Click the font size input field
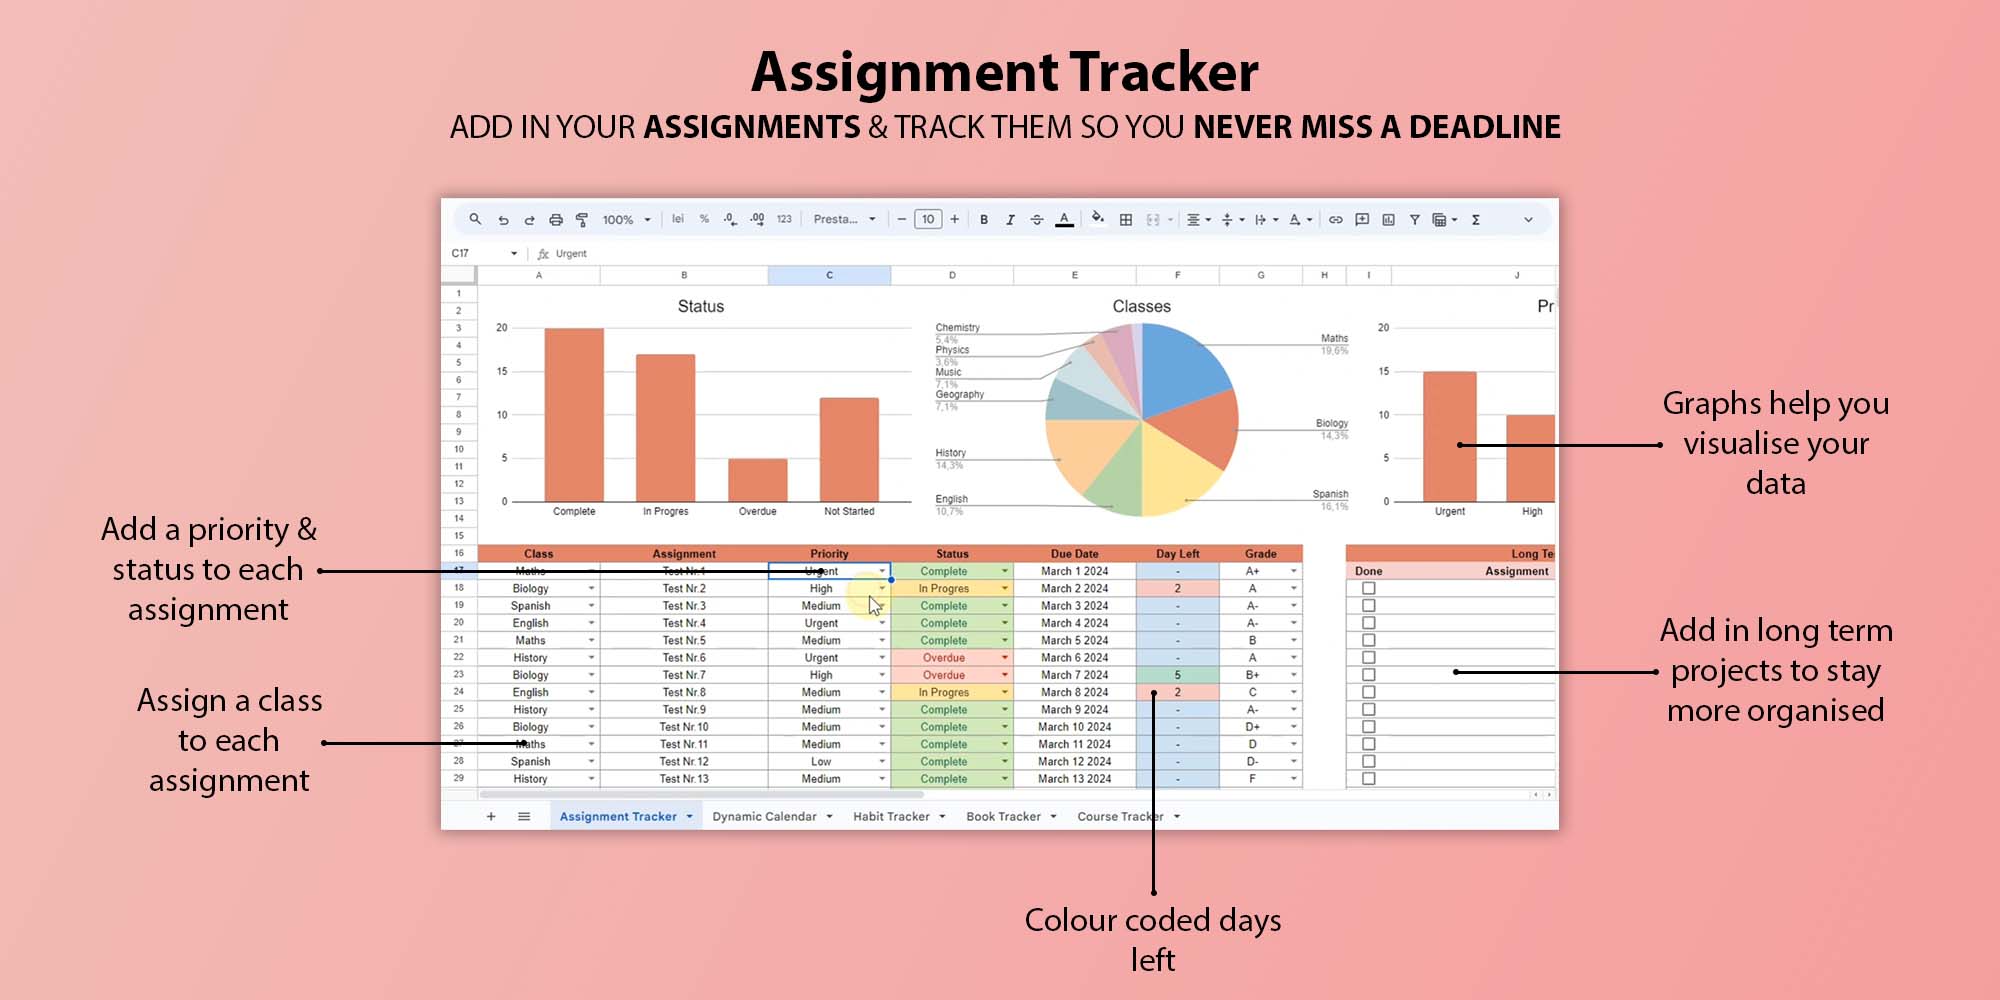The image size is (2000, 1000). click(928, 220)
